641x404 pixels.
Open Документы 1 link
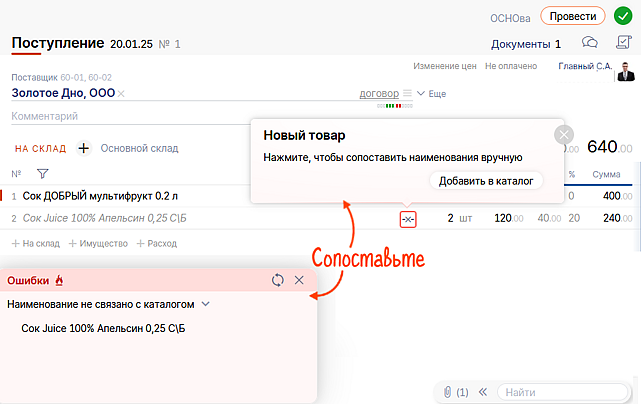526,44
